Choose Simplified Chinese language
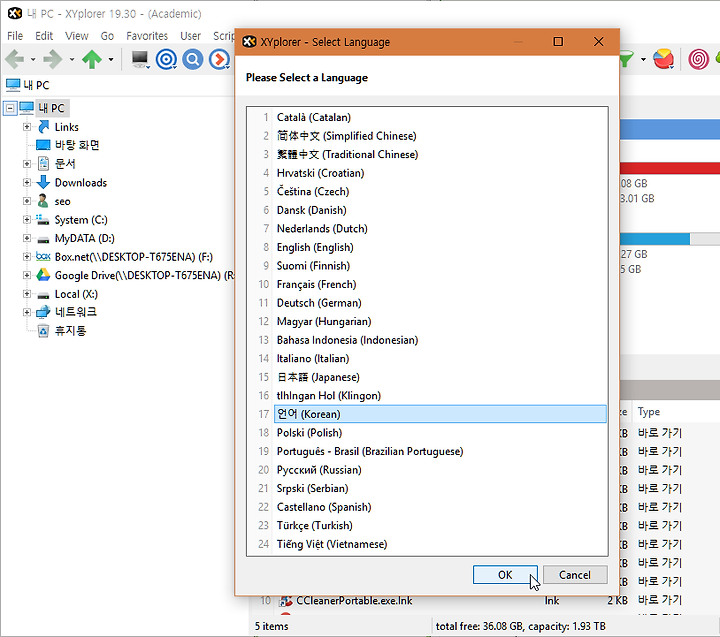The width and height of the screenshot is (720, 637). 440,136
